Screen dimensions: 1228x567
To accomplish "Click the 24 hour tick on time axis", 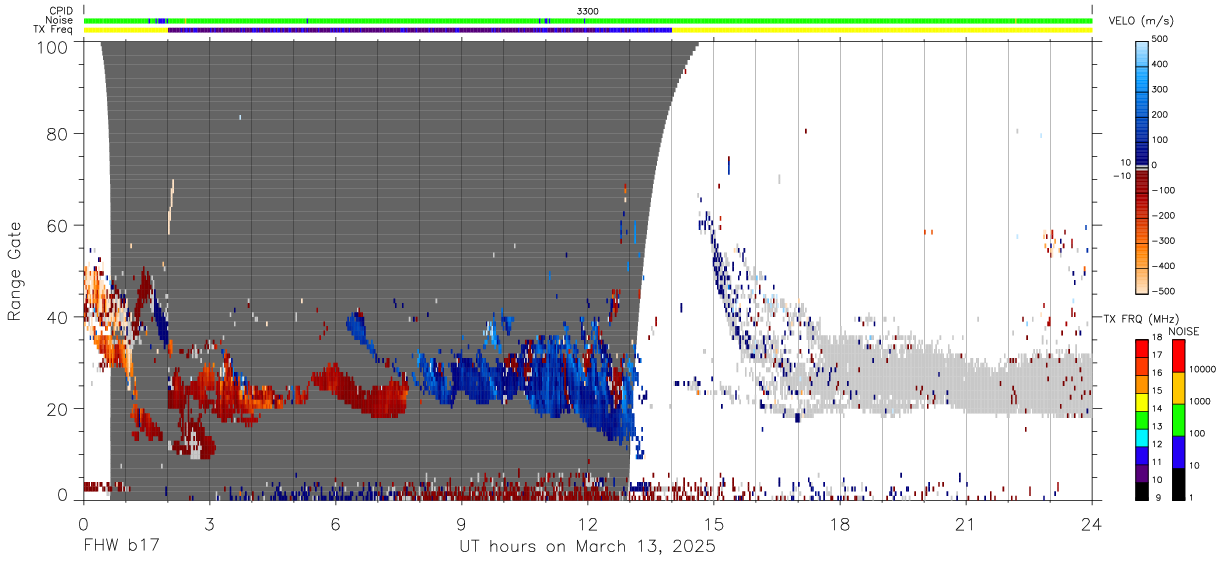I will [x=1092, y=523].
